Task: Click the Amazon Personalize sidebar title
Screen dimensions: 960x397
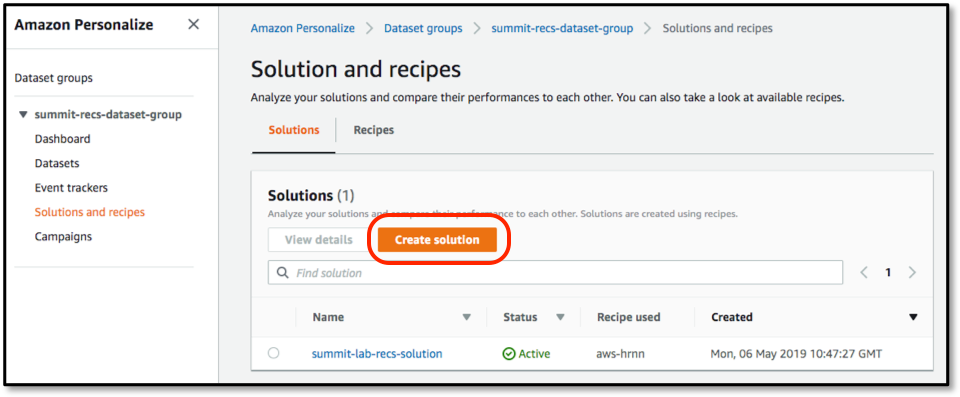Action: tap(84, 25)
